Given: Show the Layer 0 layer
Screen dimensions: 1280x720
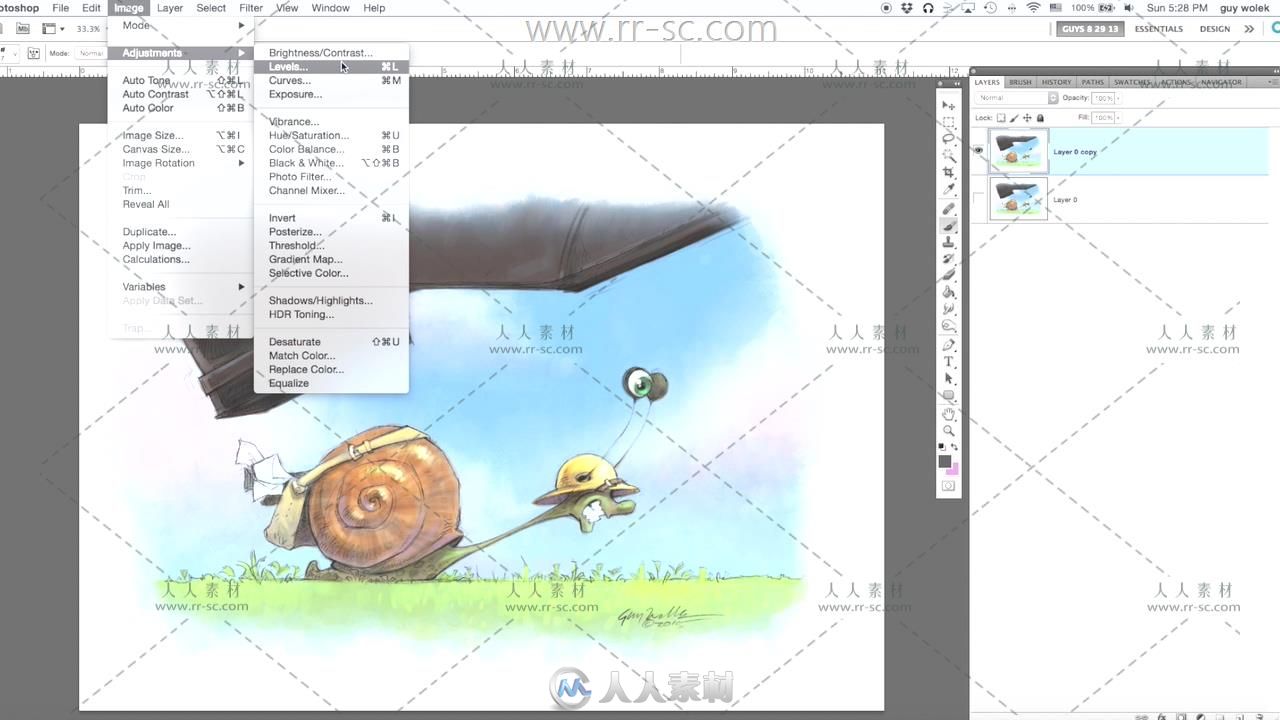Looking at the screenshot, I should (x=979, y=199).
